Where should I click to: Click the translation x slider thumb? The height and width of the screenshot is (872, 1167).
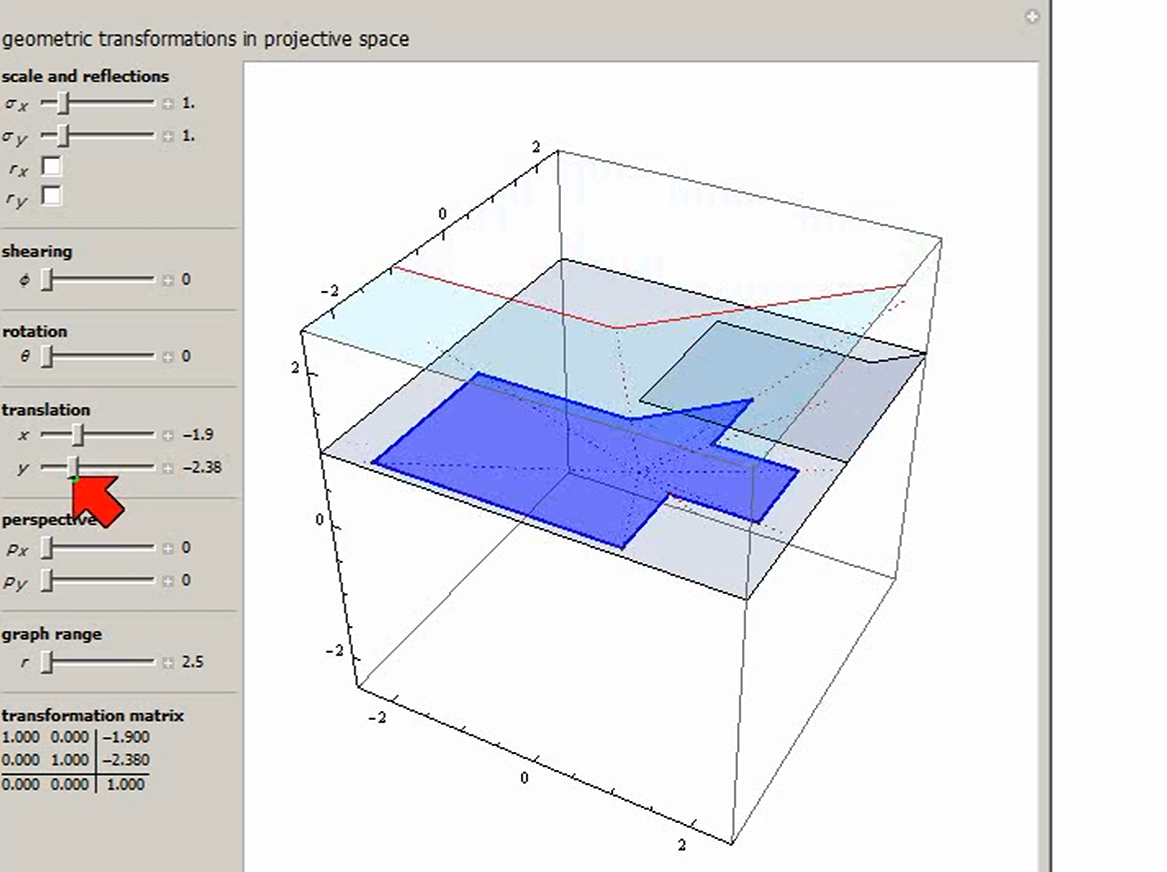78,435
